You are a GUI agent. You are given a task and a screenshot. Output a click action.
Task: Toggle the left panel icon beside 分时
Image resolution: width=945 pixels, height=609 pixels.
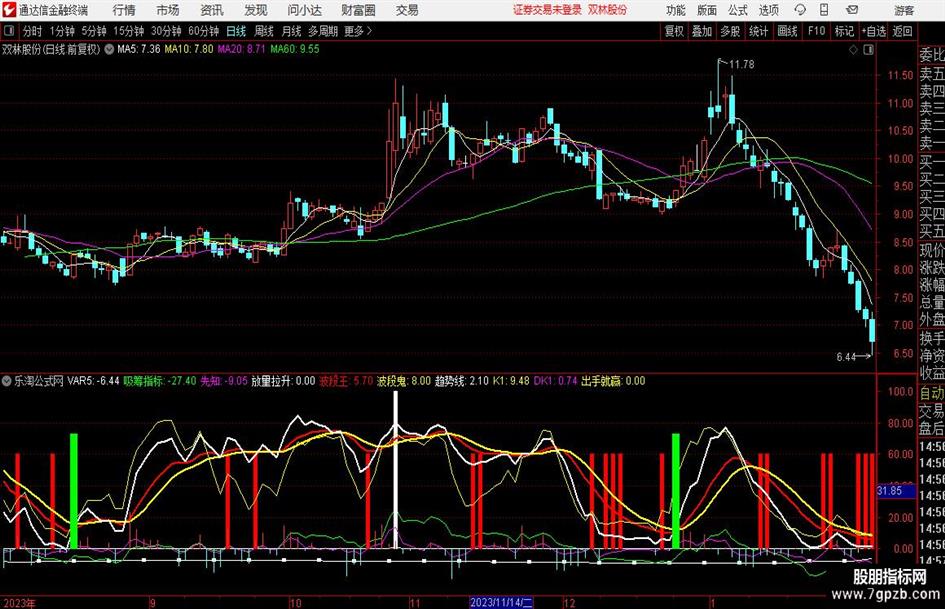coord(8,31)
